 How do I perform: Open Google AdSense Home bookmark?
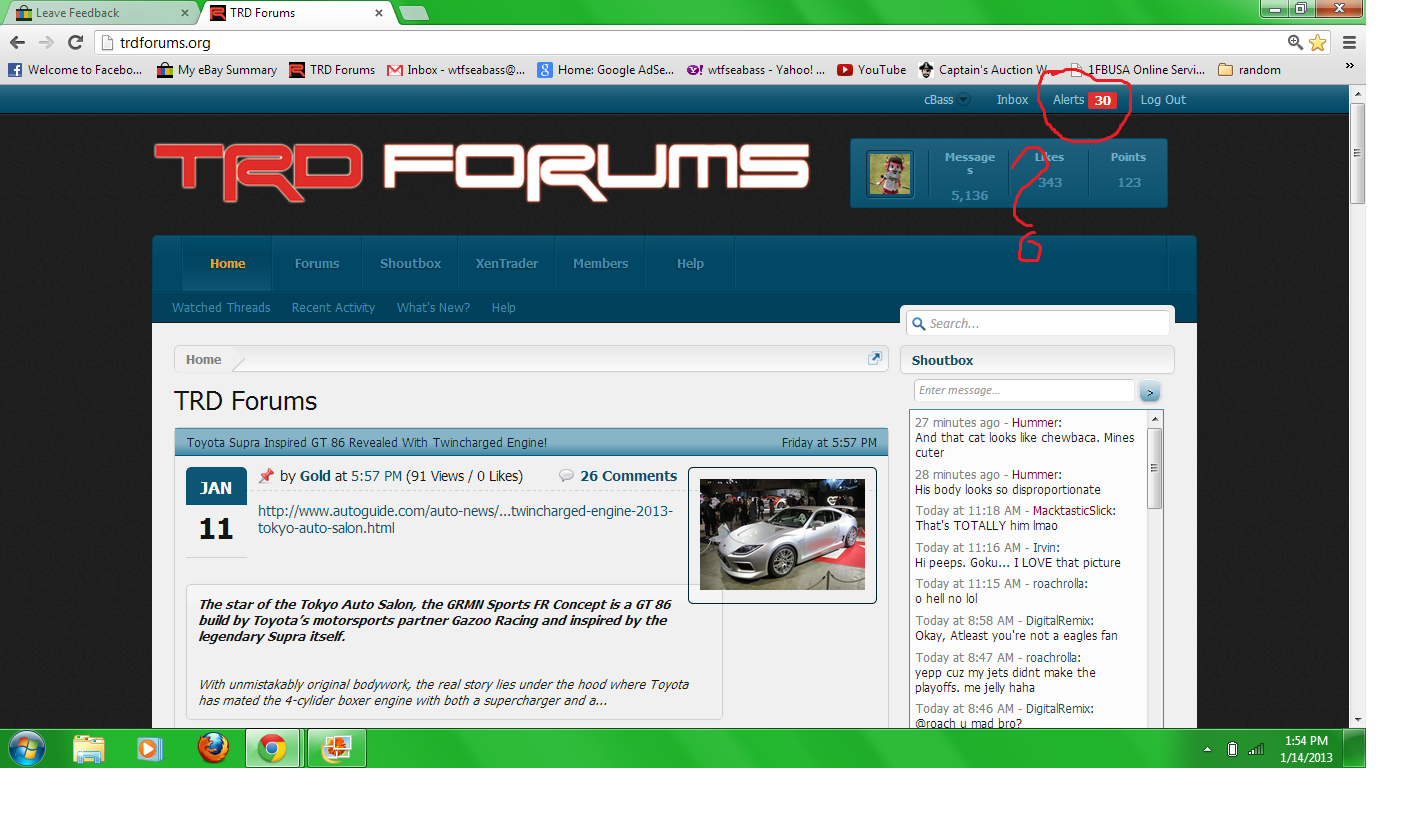coord(606,70)
